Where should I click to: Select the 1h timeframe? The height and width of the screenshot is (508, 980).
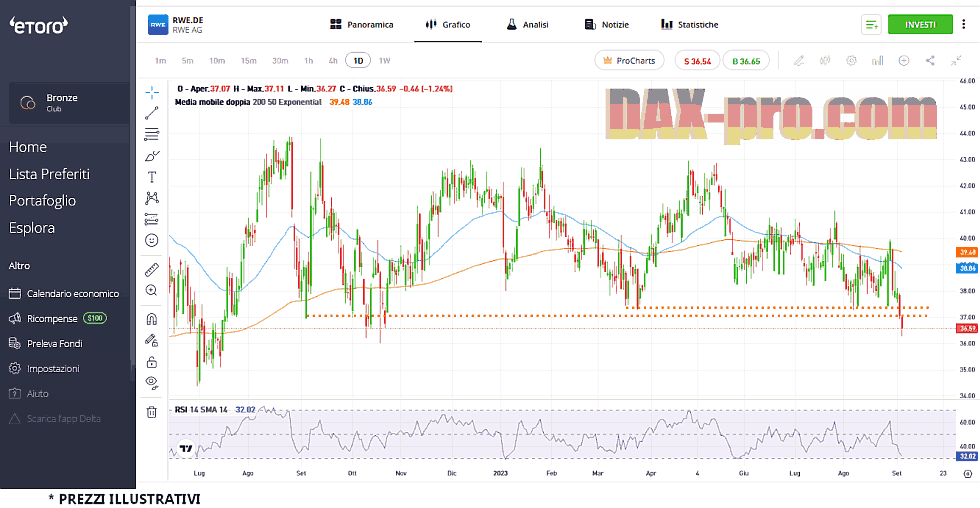point(309,61)
